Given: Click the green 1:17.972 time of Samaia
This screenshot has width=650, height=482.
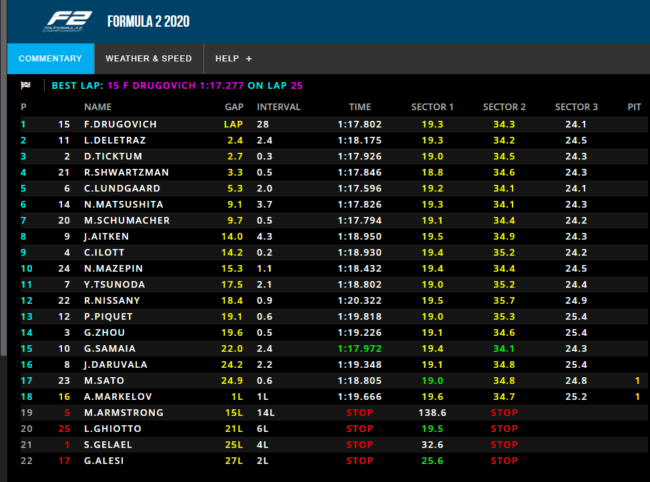Looking at the screenshot, I should click(x=360, y=349).
